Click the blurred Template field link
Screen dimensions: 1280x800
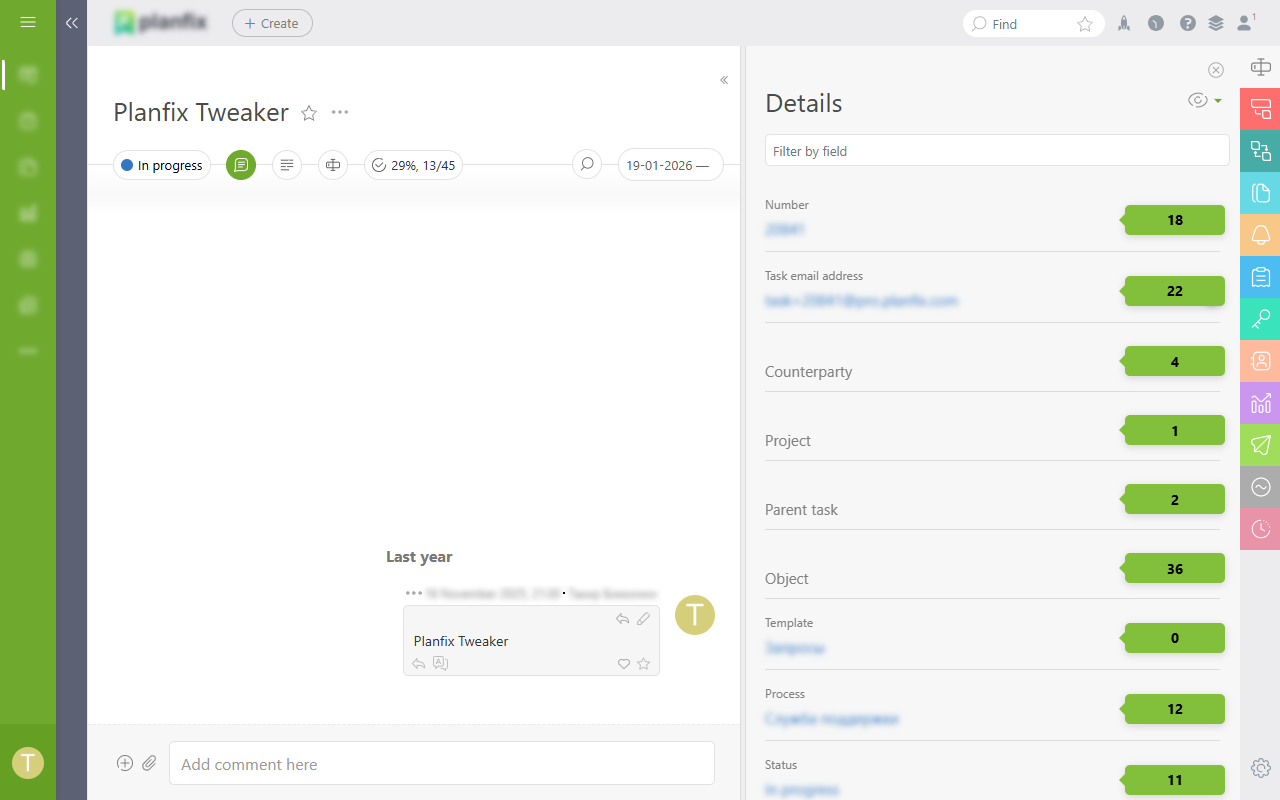(x=795, y=647)
